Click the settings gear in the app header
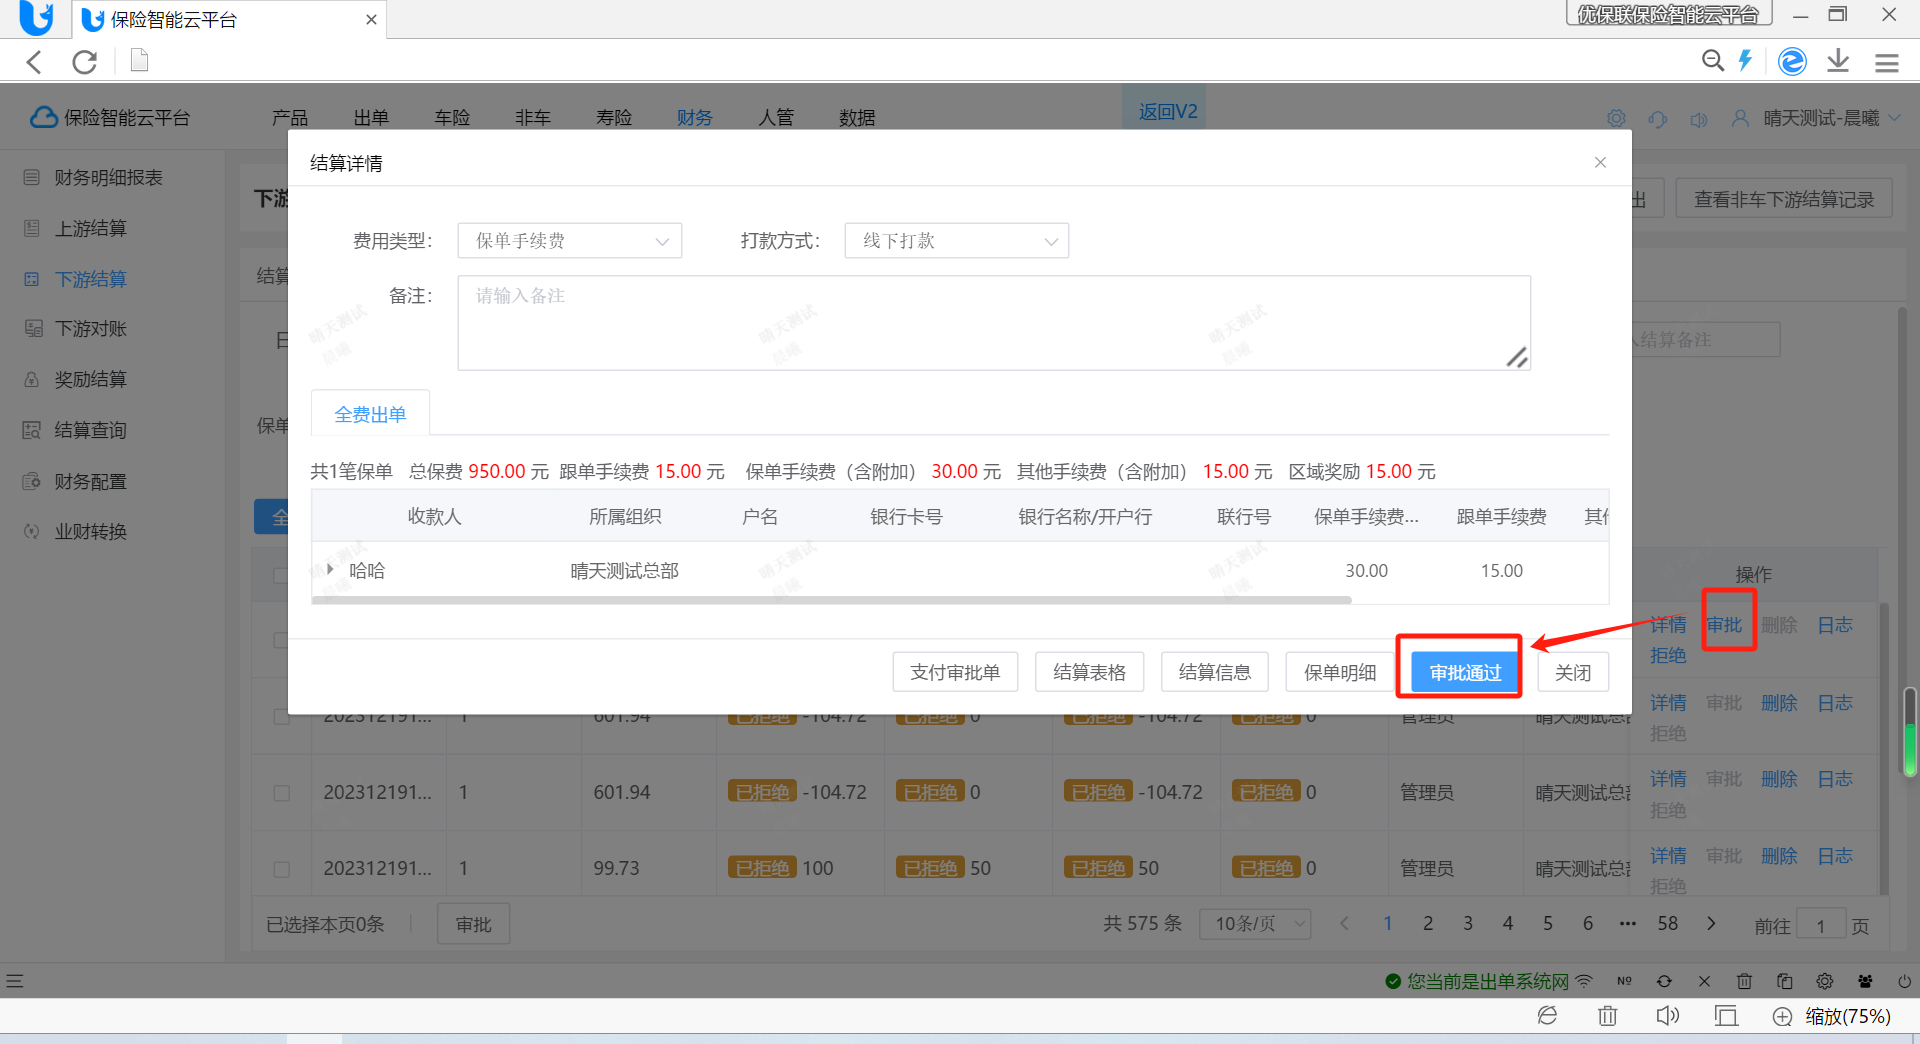 pyautogui.click(x=1616, y=119)
